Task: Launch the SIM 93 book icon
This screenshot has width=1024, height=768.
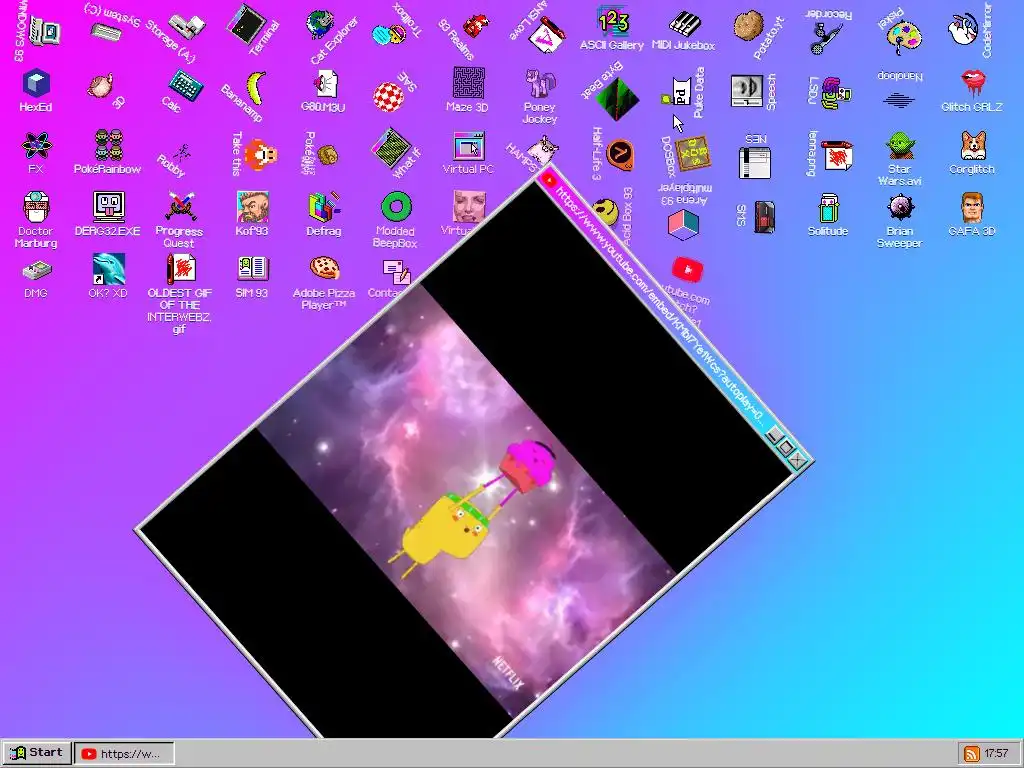Action: (252, 269)
